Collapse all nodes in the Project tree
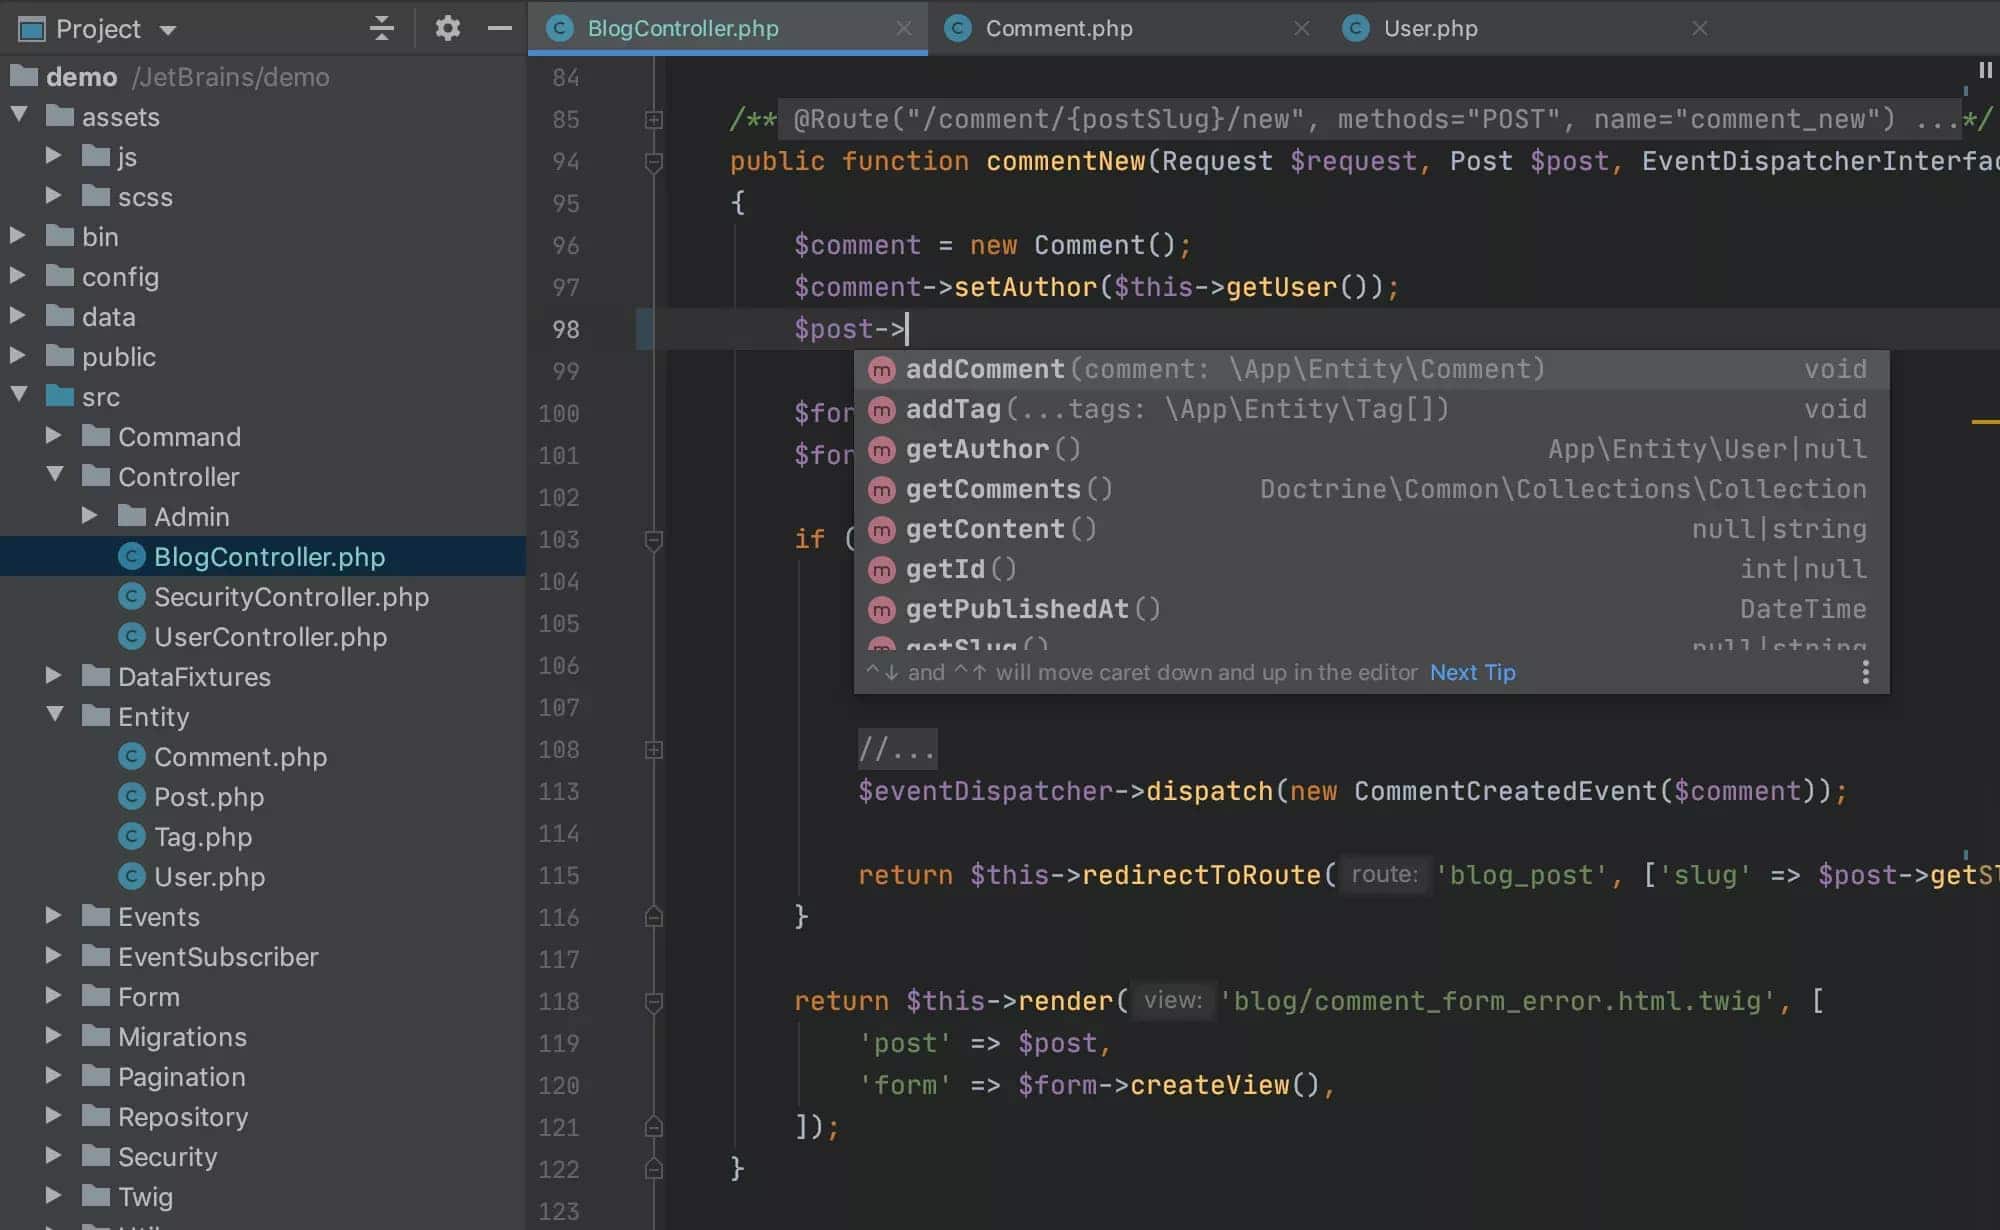The height and width of the screenshot is (1230, 2000). pos(381,28)
